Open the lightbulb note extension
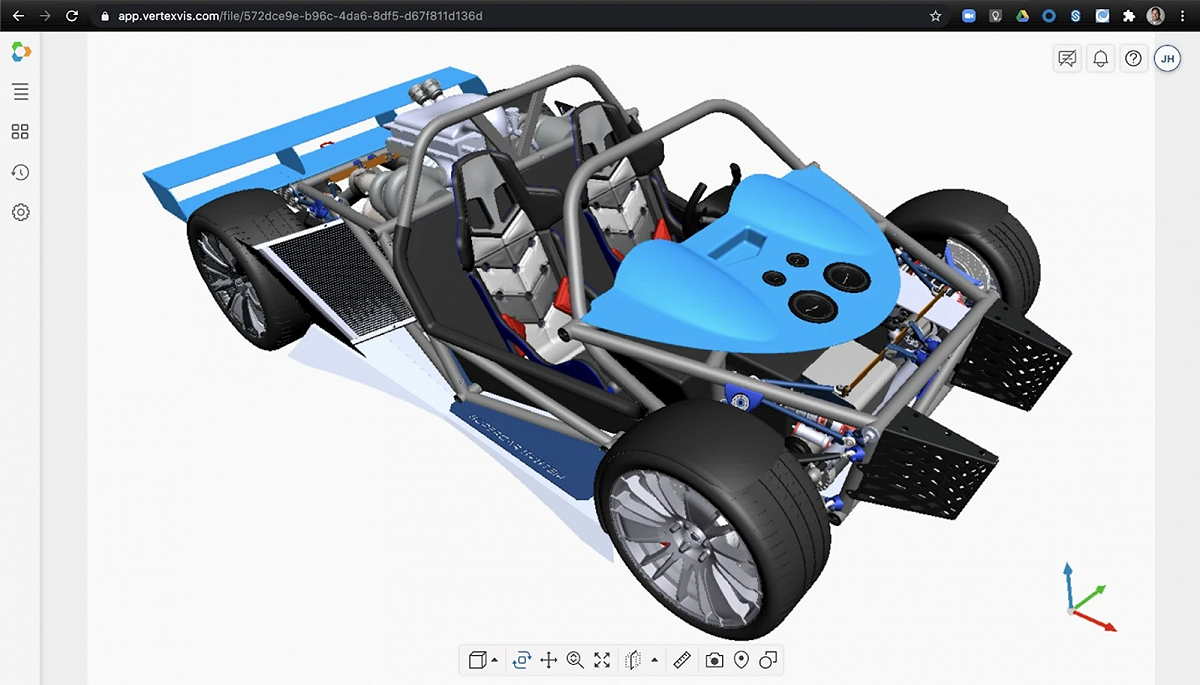 pos(996,16)
